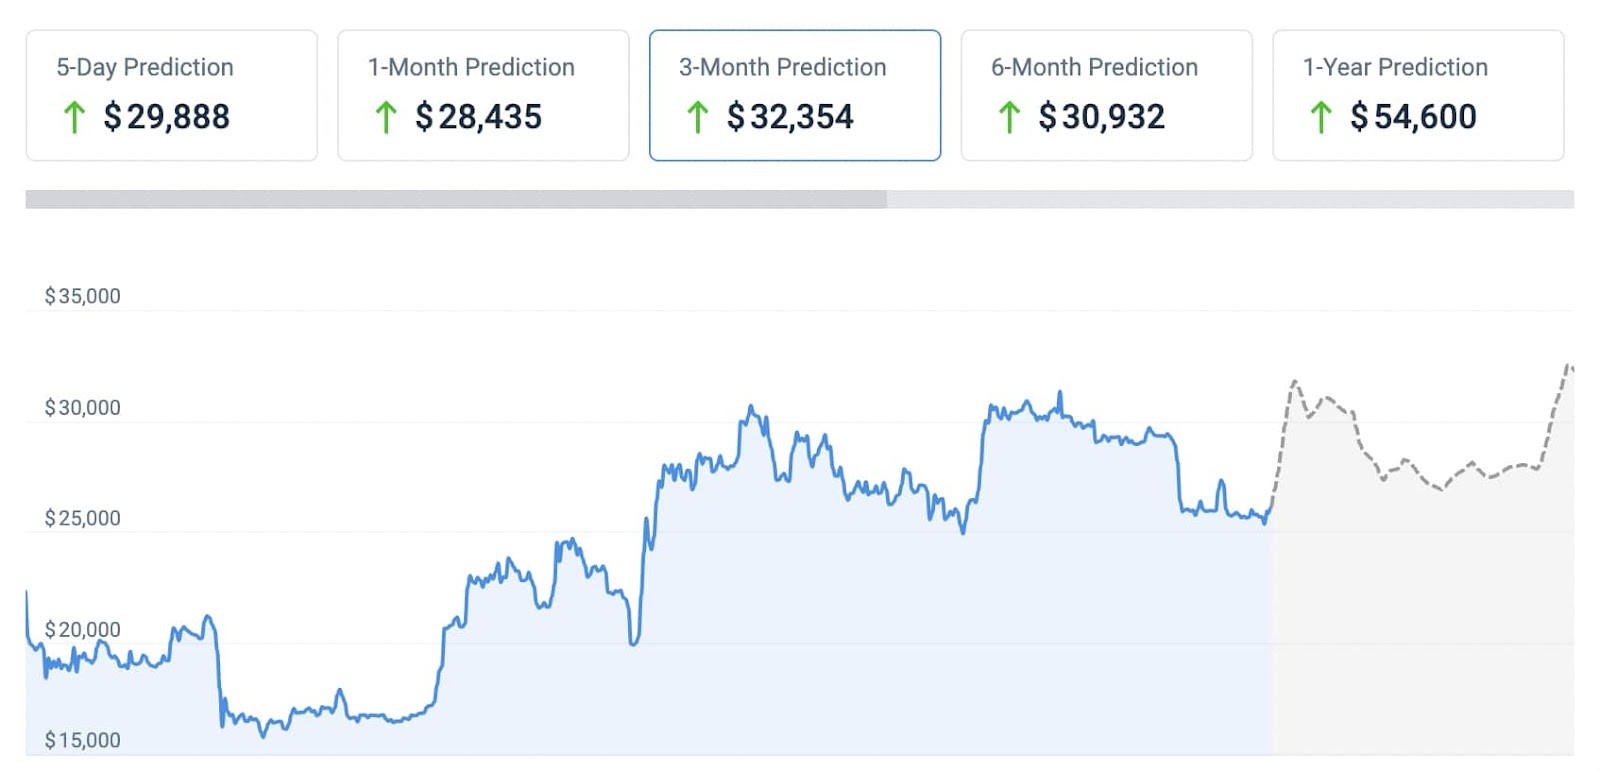Click the $32,354 prediction value

pos(790,117)
